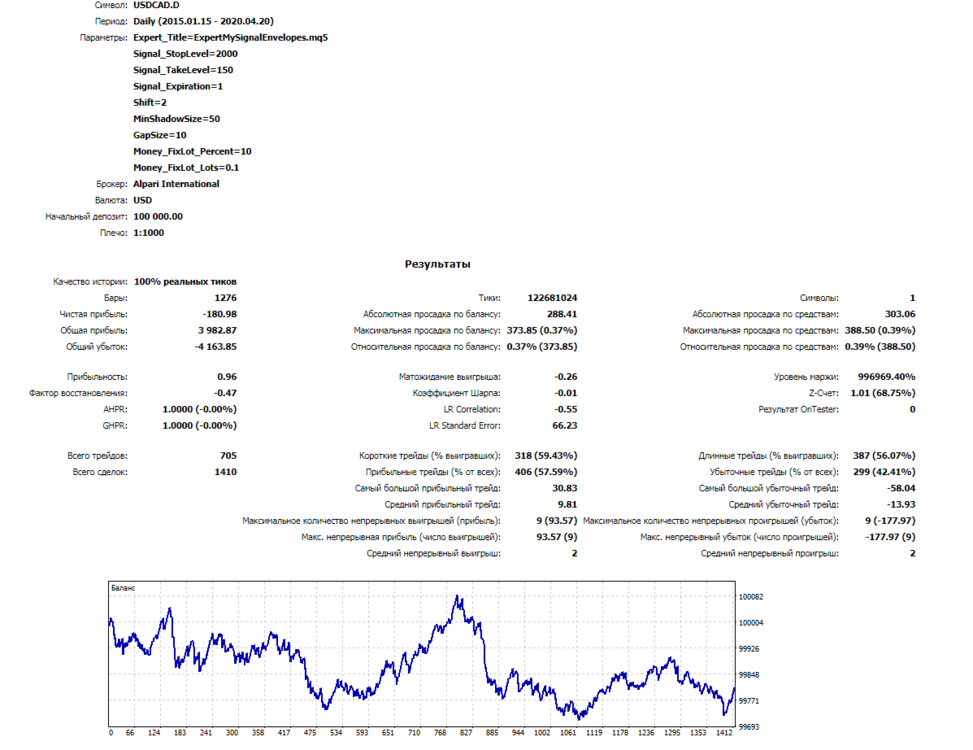The width and height of the screenshot is (973, 750).
Task: Click chart x-axis label 827
Action: click(466, 733)
